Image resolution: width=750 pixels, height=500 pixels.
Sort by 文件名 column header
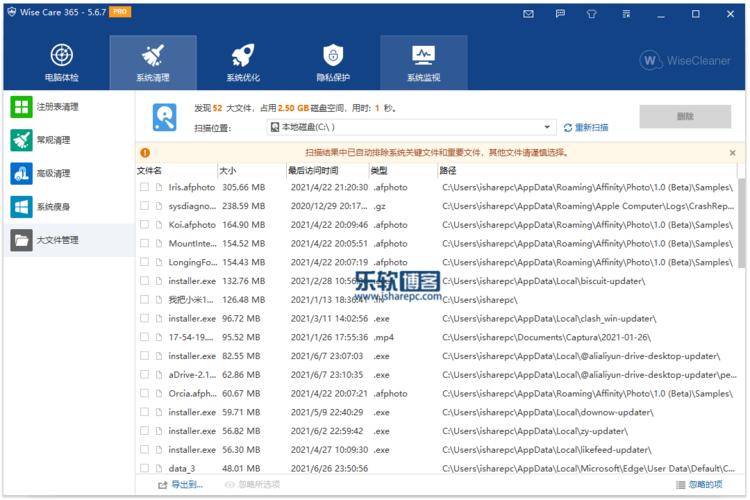coord(176,171)
